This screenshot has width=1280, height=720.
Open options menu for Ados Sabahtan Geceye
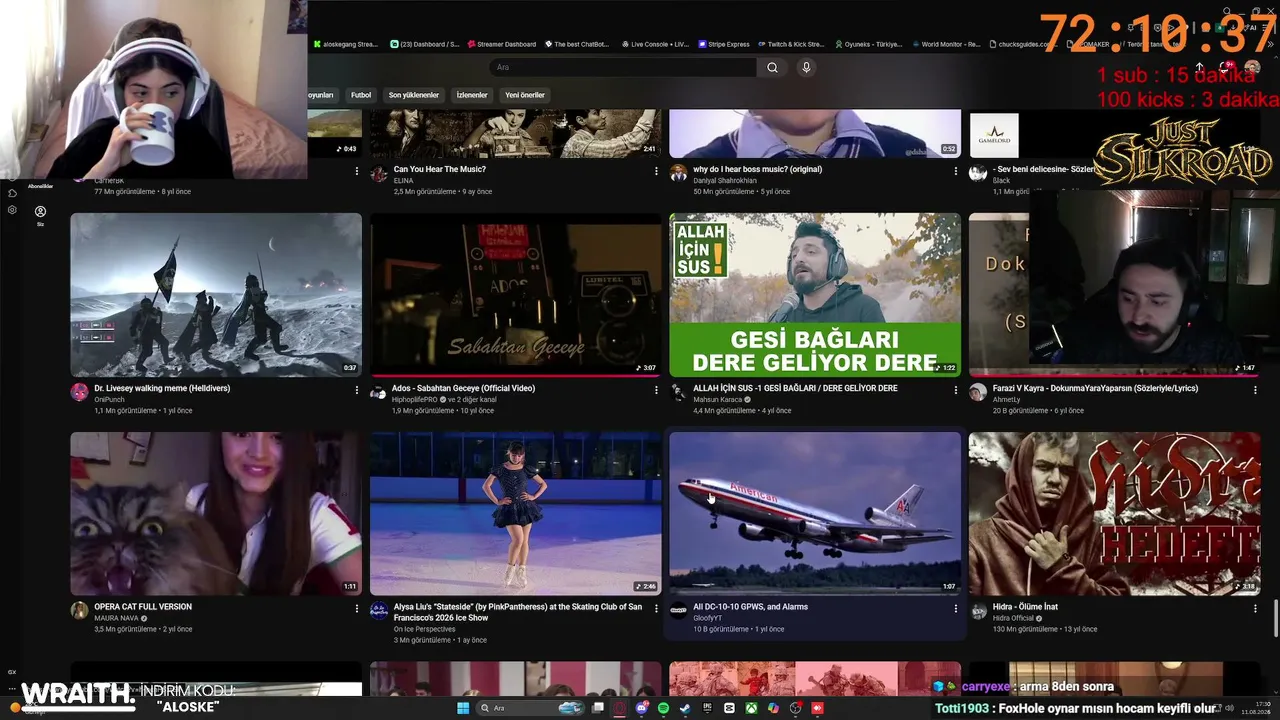(x=656, y=390)
